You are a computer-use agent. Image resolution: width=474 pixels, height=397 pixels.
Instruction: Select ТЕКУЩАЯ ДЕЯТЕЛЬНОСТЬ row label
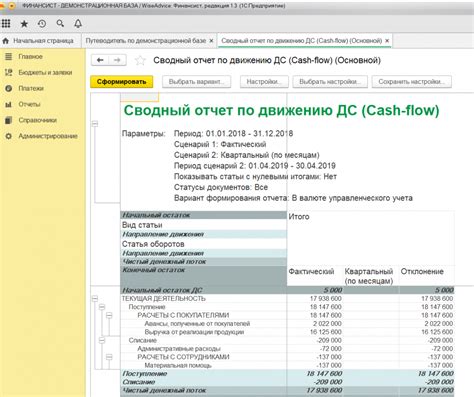[x=164, y=299]
